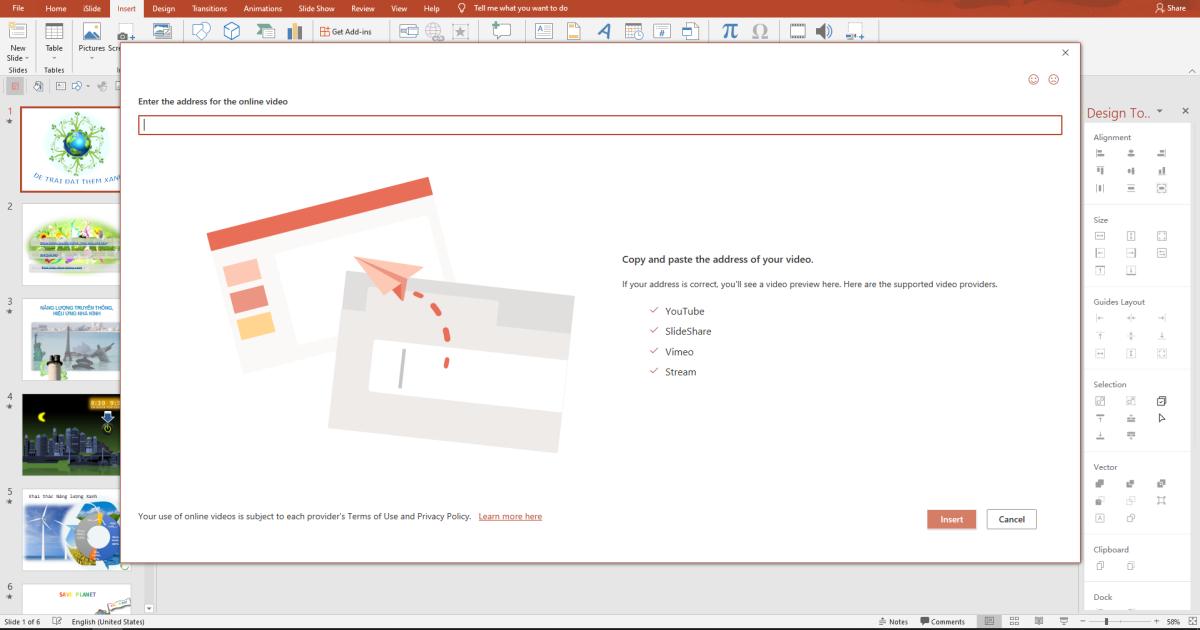Viewport: 1200px width, 630px height.
Task: Open the Symbol dialog via Ω icon
Action: pos(760,31)
